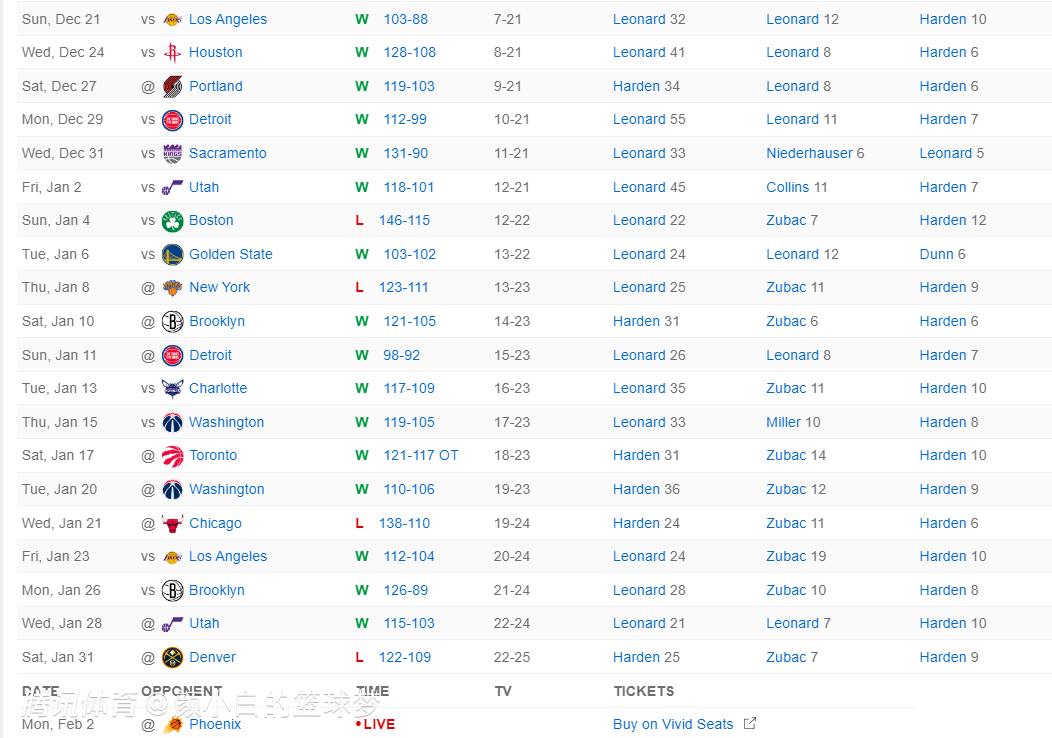The image size is (1052, 738).
Task: Click the Boston Celtics logo
Action: pyautogui.click(x=172, y=221)
